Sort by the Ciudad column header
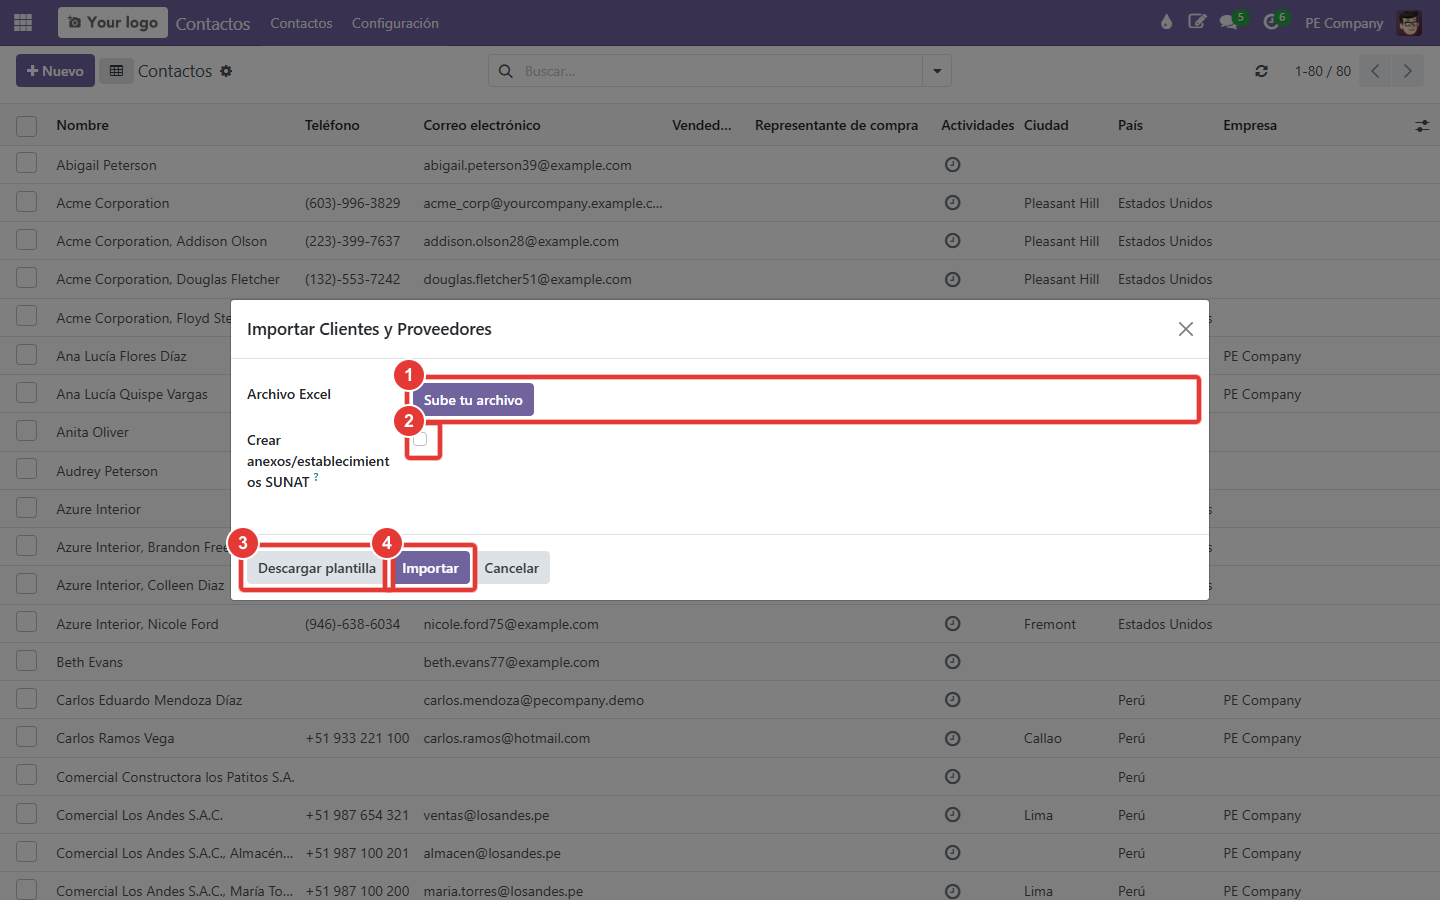This screenshot has height=900, width=1440. (x=1046, y=125)
